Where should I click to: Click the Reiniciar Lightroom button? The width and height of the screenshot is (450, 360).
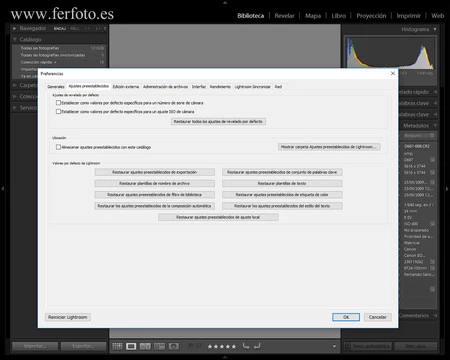(x=68, y=317)
